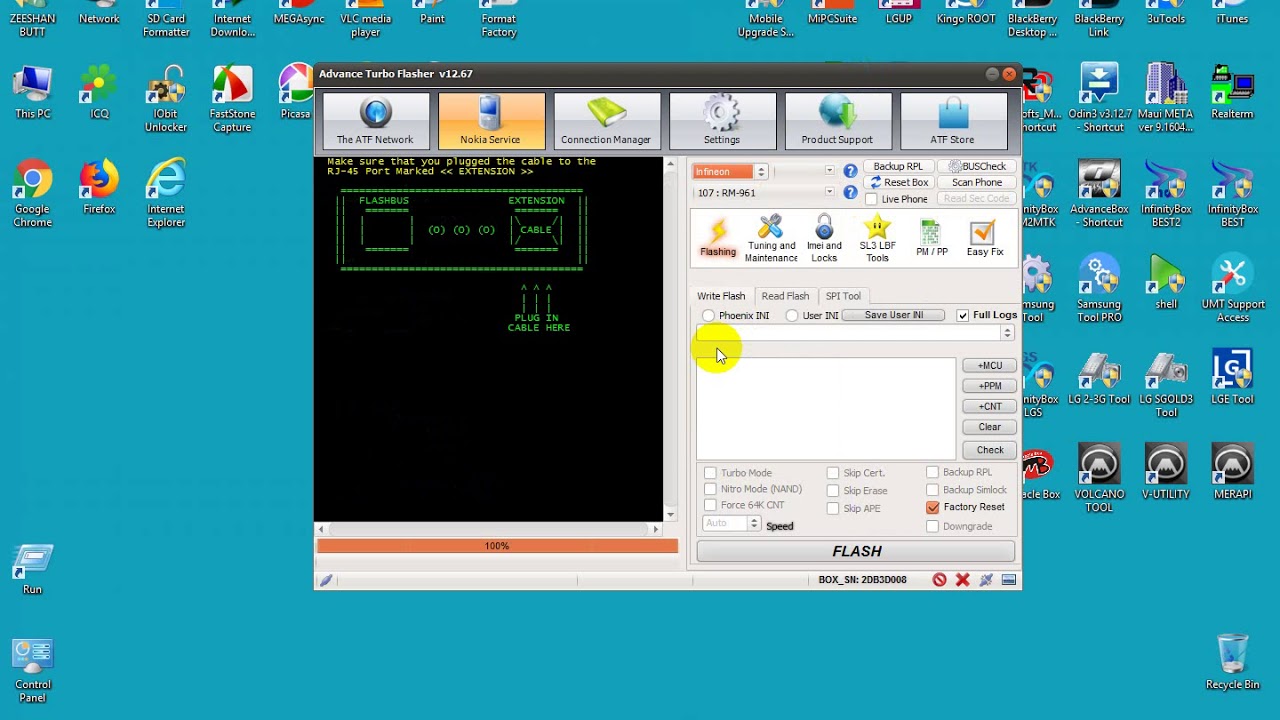Open MERAPI desktop shortcut
The image size is (1280, 720).
tap(1232, 472)
